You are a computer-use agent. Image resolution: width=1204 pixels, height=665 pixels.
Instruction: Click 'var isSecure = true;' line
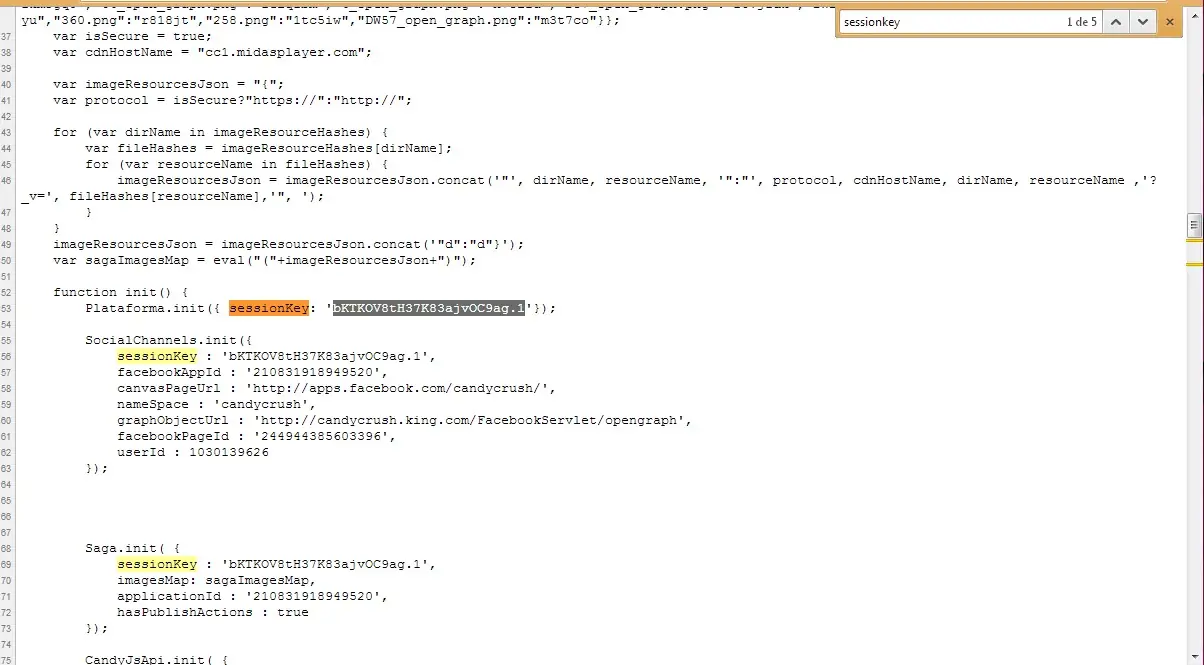click(x=133, y=36)
